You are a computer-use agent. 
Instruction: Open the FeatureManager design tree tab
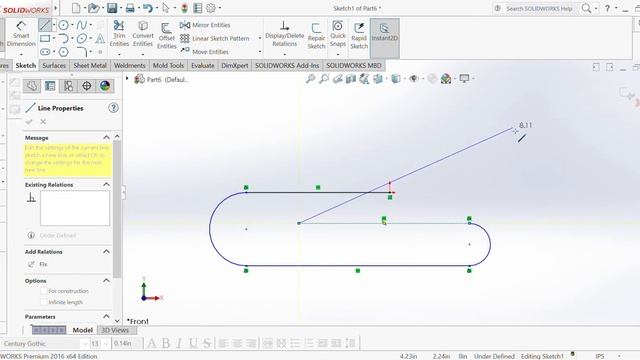(x=32, y=86)
